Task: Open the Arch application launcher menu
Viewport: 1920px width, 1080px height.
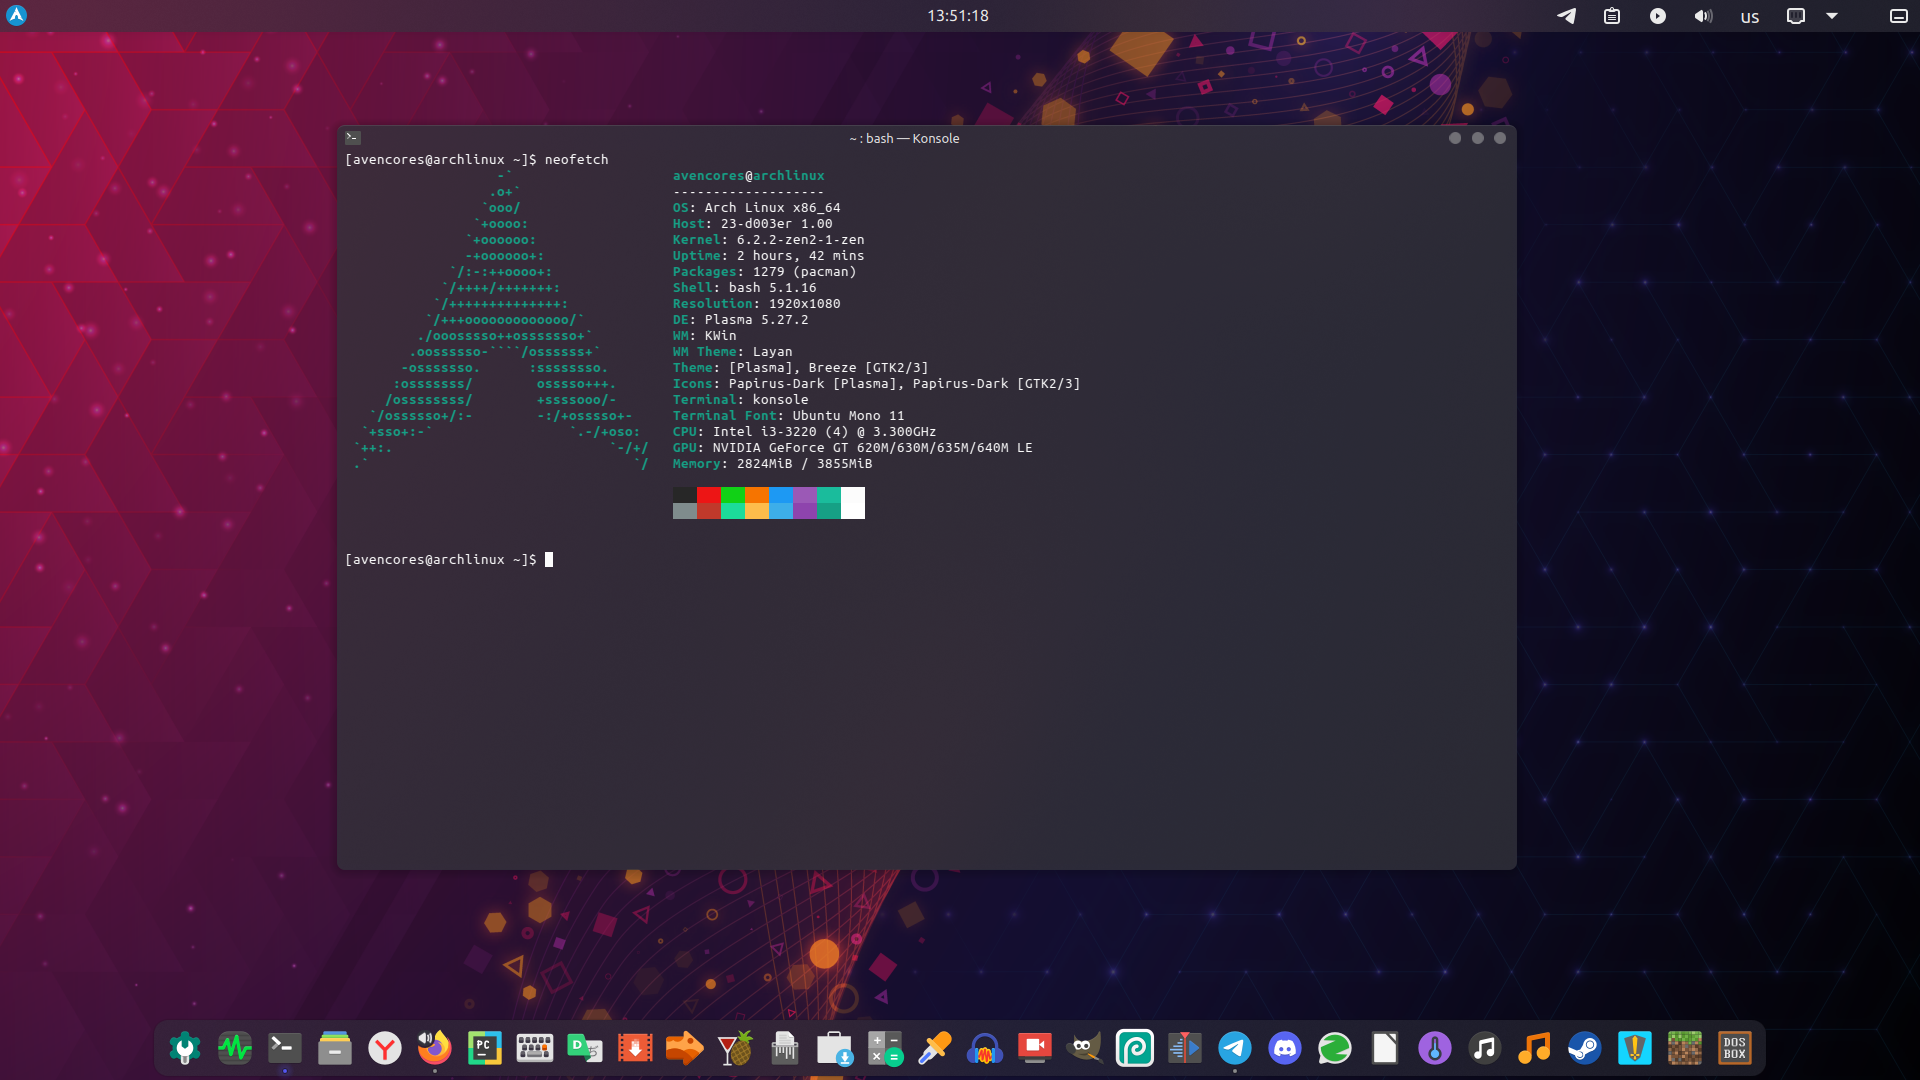Action: coord(16,15)
